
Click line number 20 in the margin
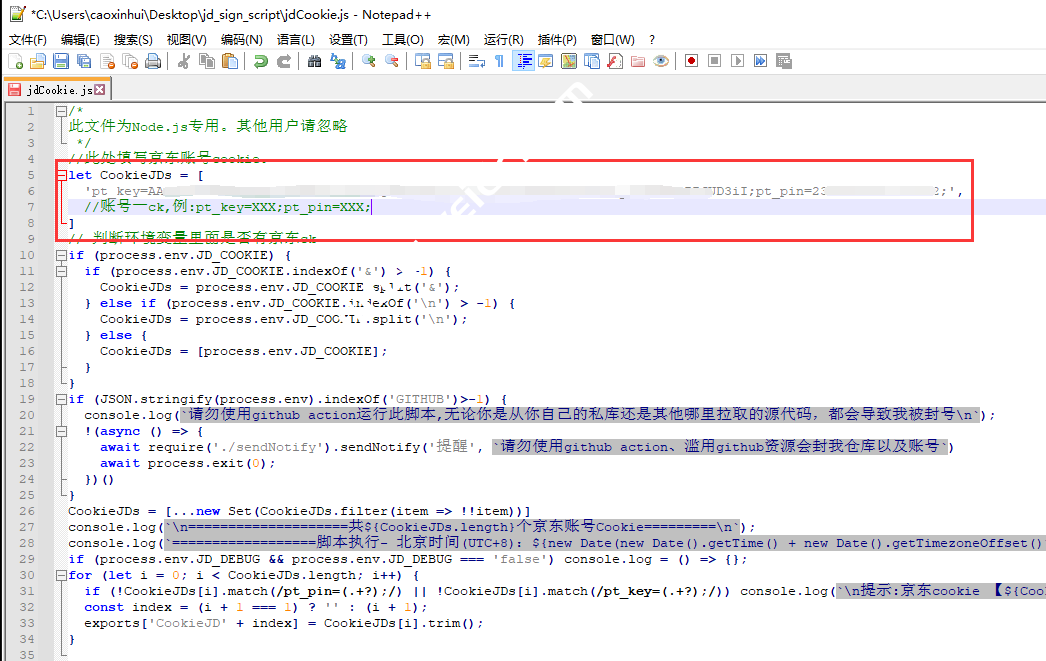pyautogui.click(x=30, y=415)
